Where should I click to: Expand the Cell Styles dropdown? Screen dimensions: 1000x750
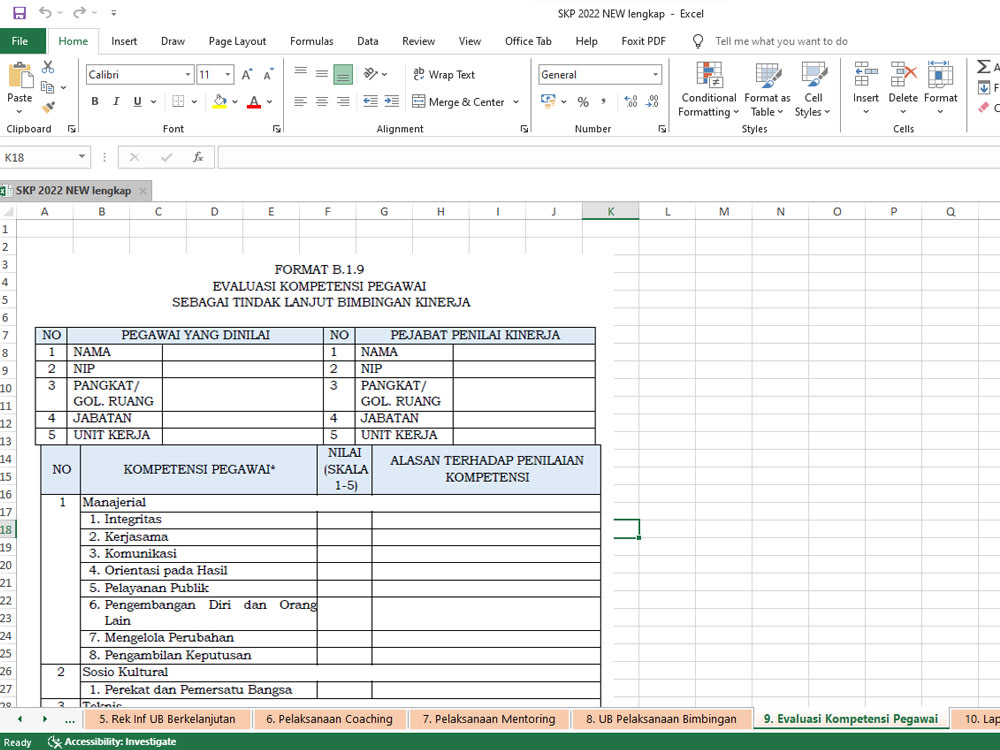[x=813, y=89]
